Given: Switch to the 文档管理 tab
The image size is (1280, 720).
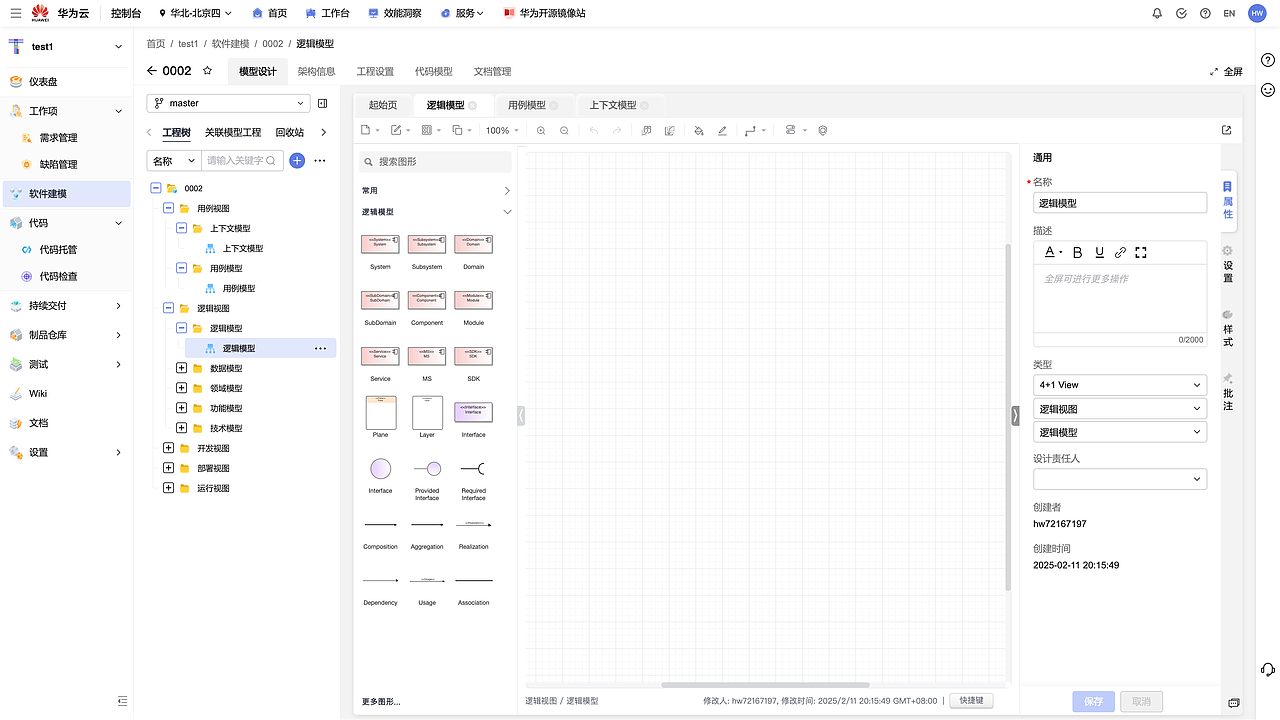Looking at the screenshot, I should coord(492,71).
